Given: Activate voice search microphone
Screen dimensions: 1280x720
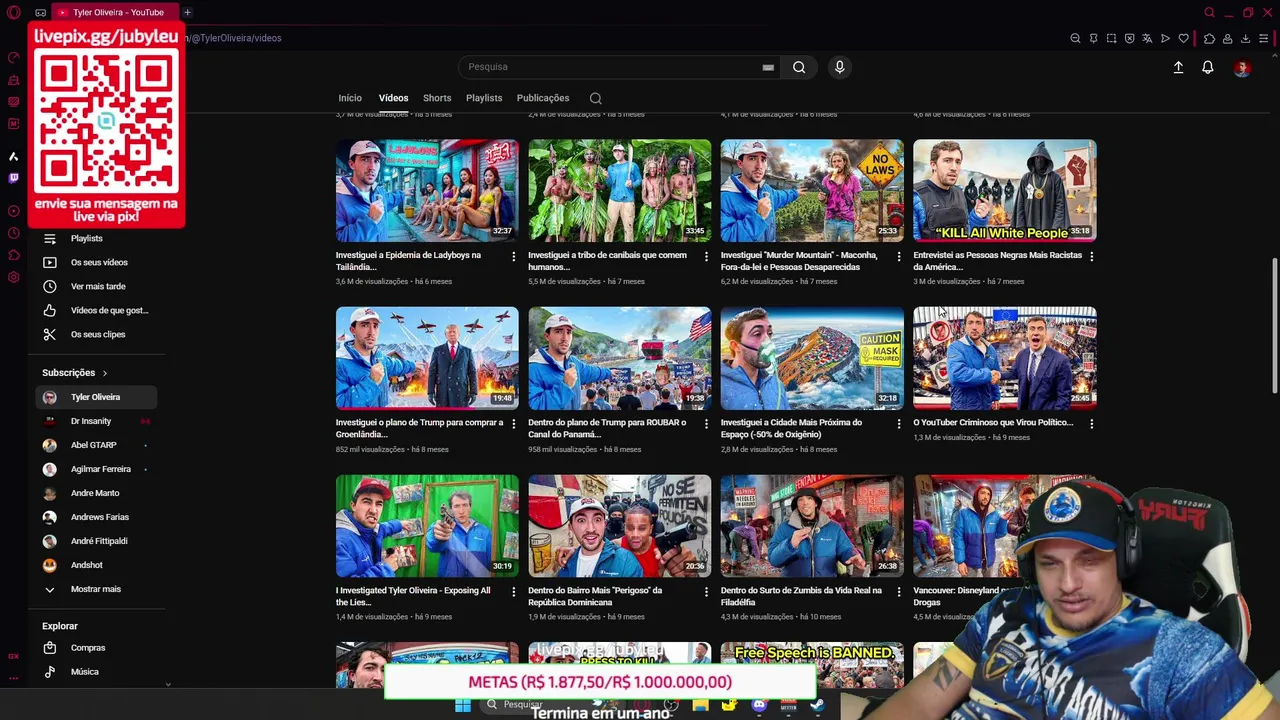Looking at the screenshot, I should 839,67.
